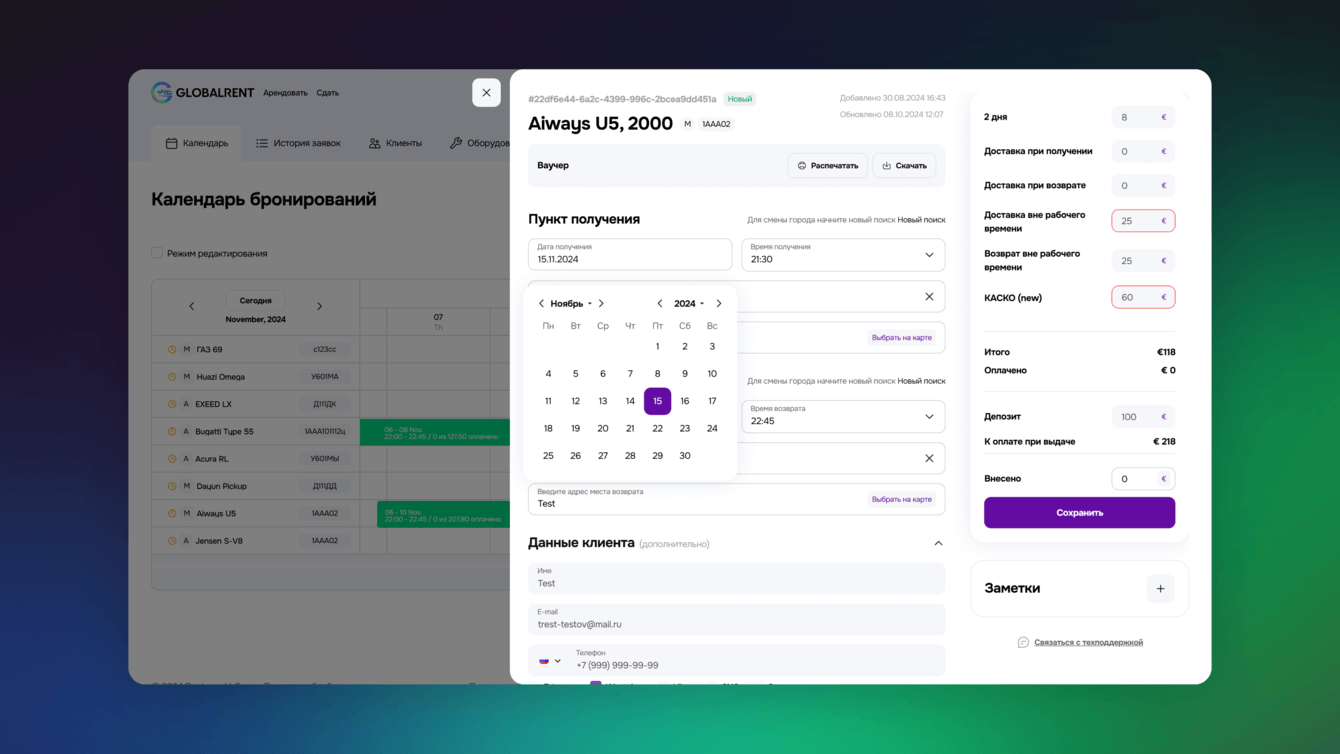Select day 22 in the date picker

point(657,428)
